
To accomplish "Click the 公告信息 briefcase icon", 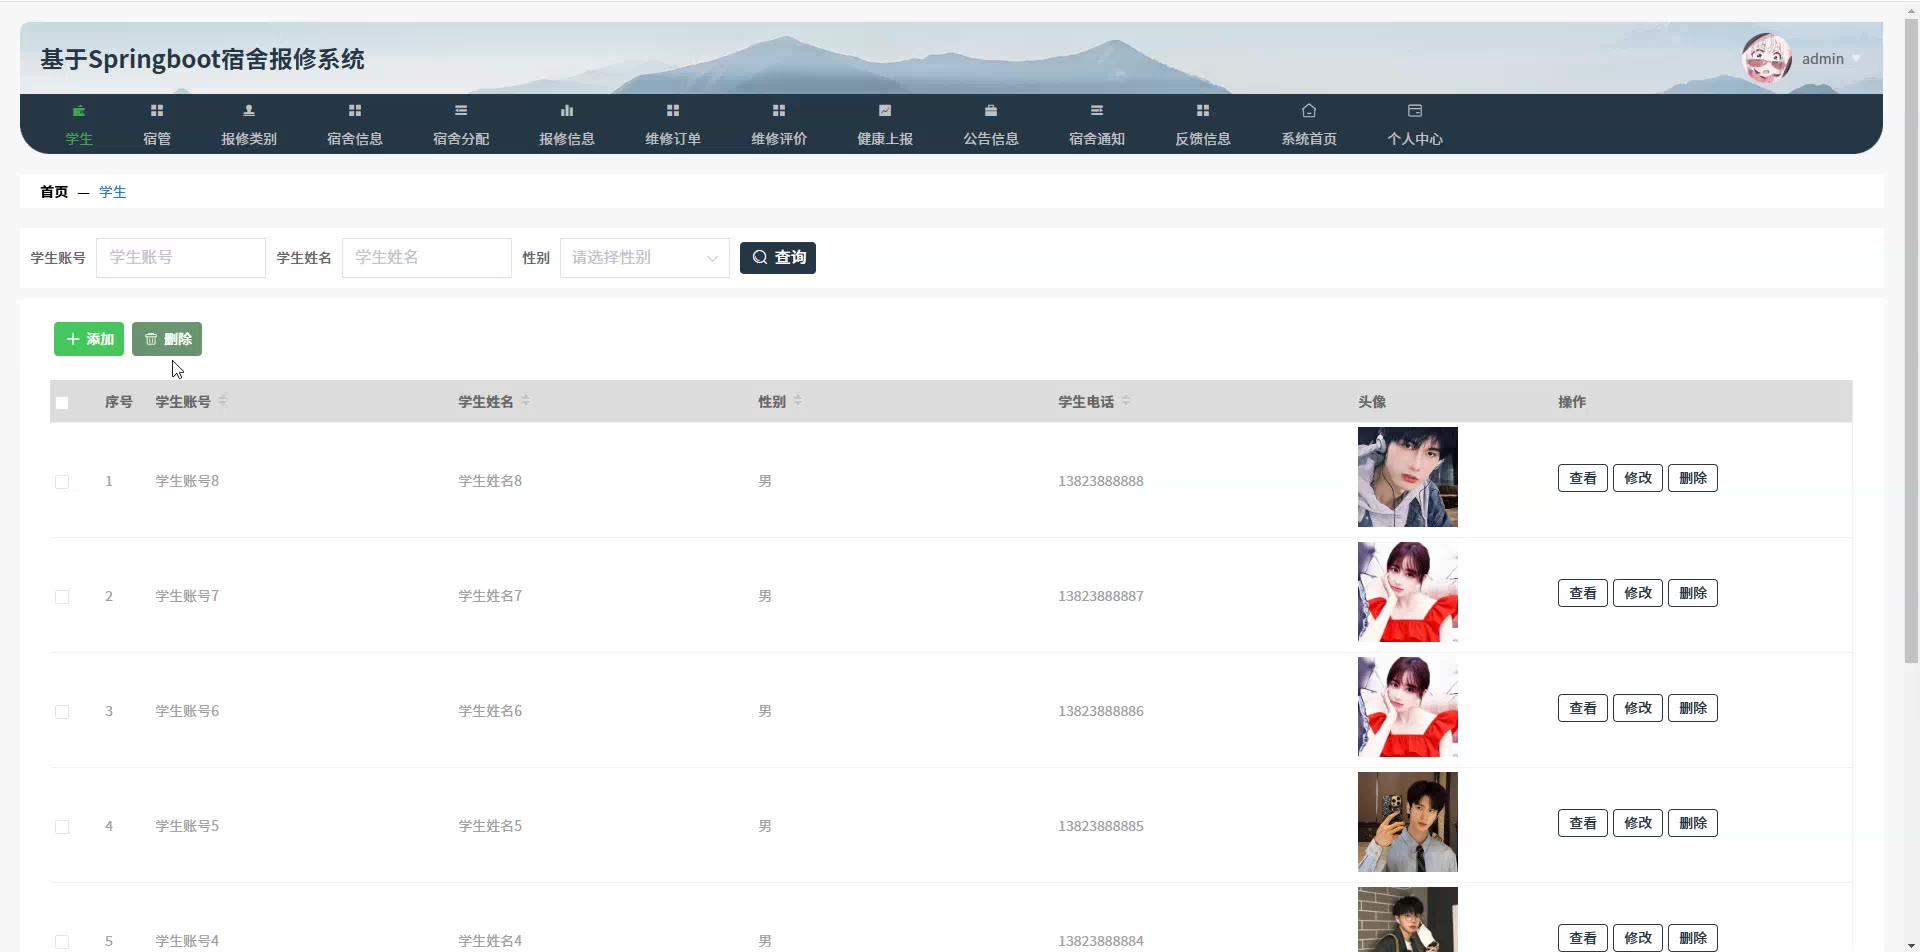I will (991, 110).
